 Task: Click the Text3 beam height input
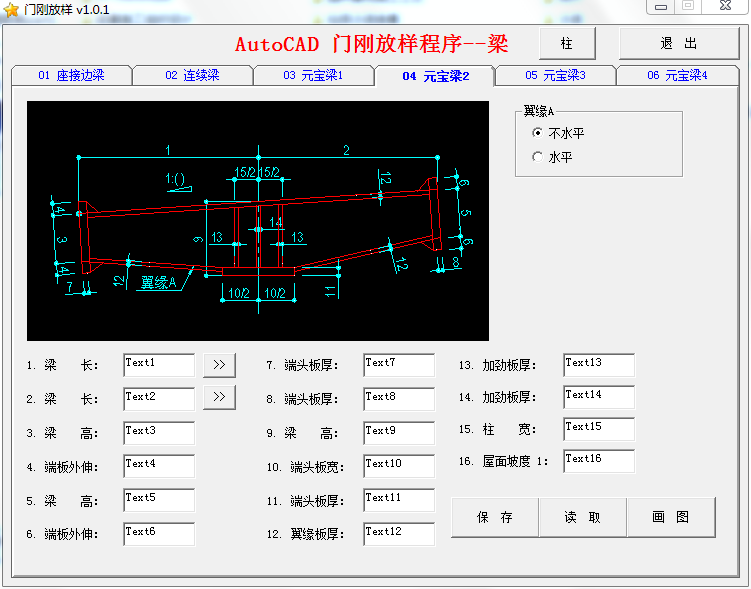159,433
